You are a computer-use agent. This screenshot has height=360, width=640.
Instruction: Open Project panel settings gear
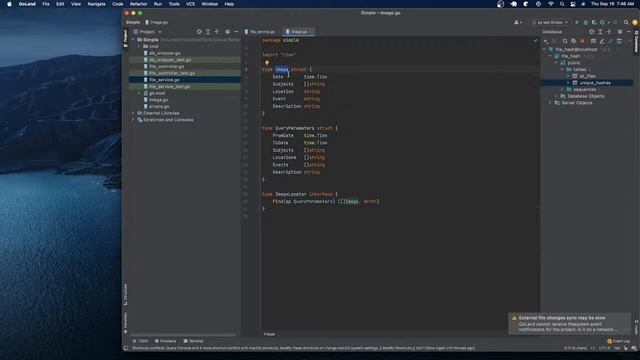coord(227,31)
